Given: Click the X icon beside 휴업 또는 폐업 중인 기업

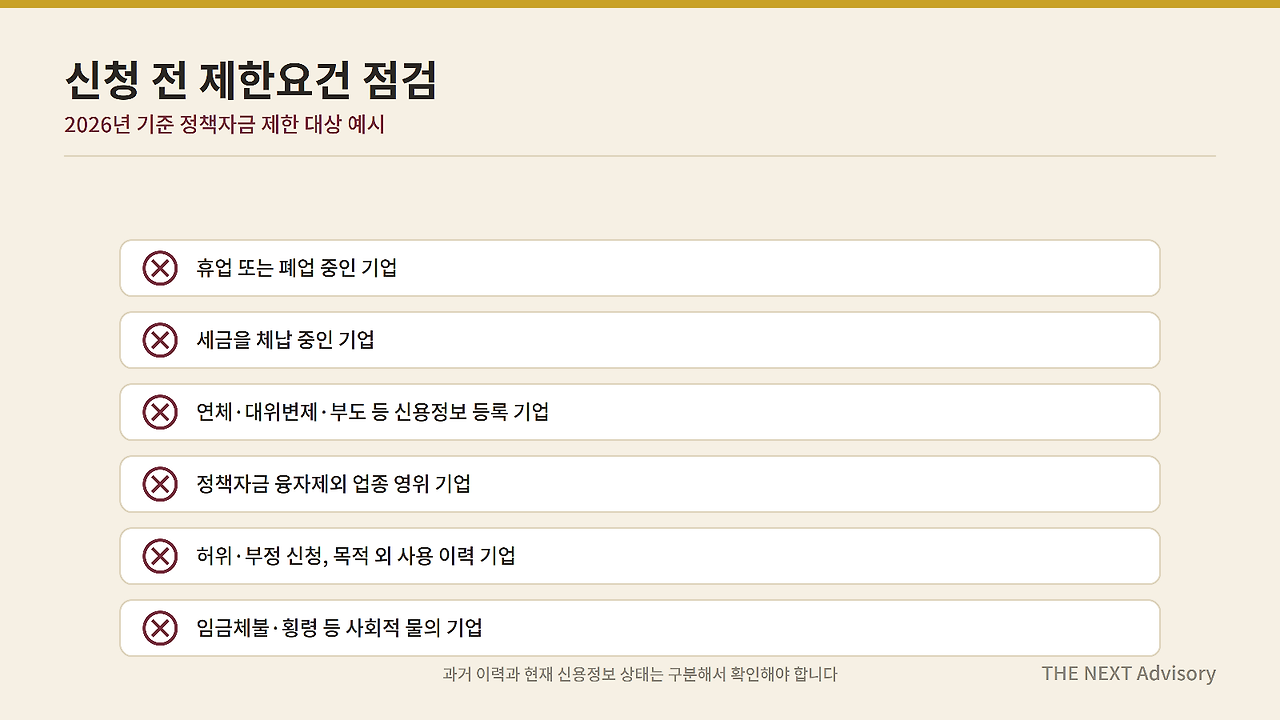Looking at the screenshot, I should 160,268.
